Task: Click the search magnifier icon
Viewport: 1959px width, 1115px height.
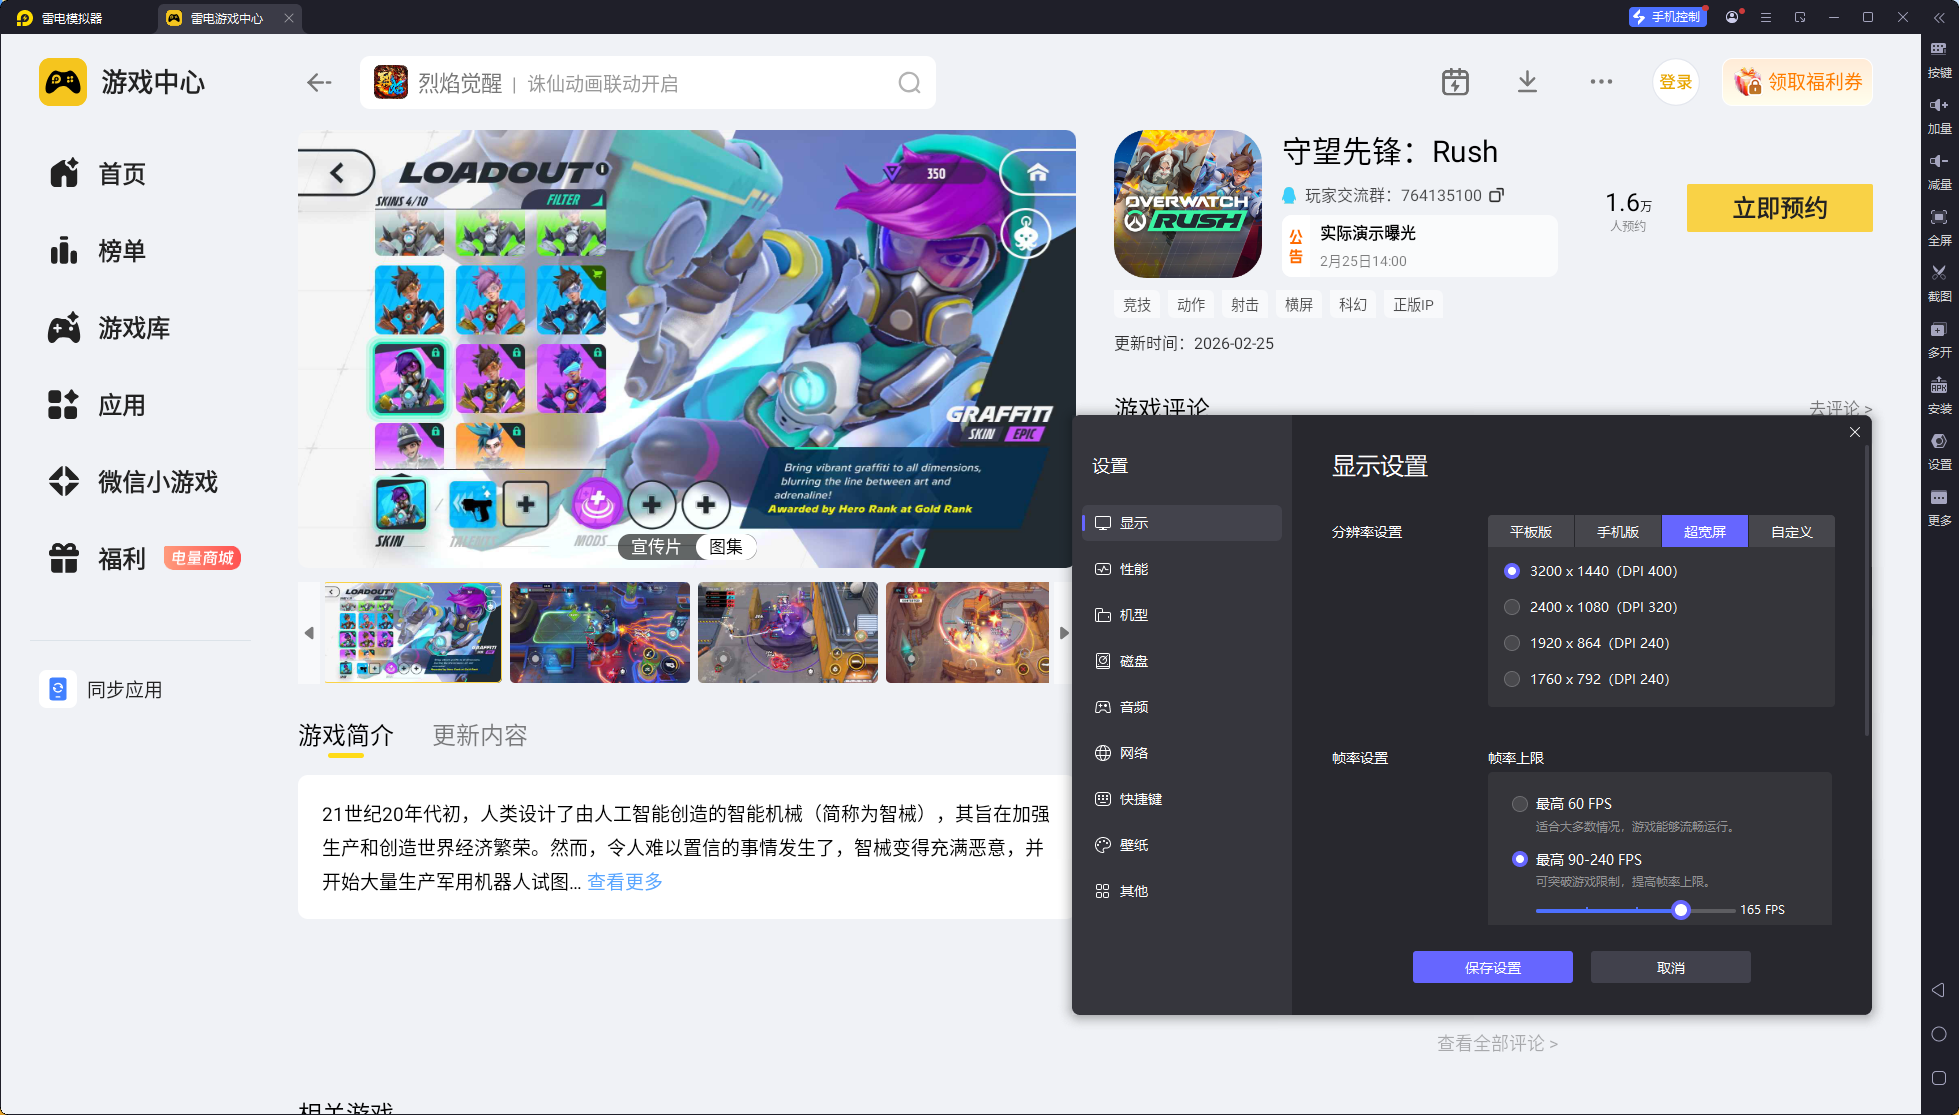Action: coord(908,83)
